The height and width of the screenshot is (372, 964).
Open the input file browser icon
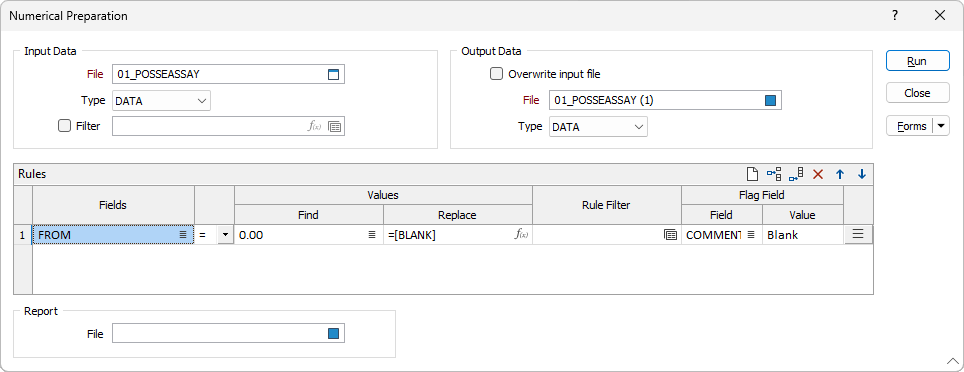pyautogui.click(x=333, y=74)
